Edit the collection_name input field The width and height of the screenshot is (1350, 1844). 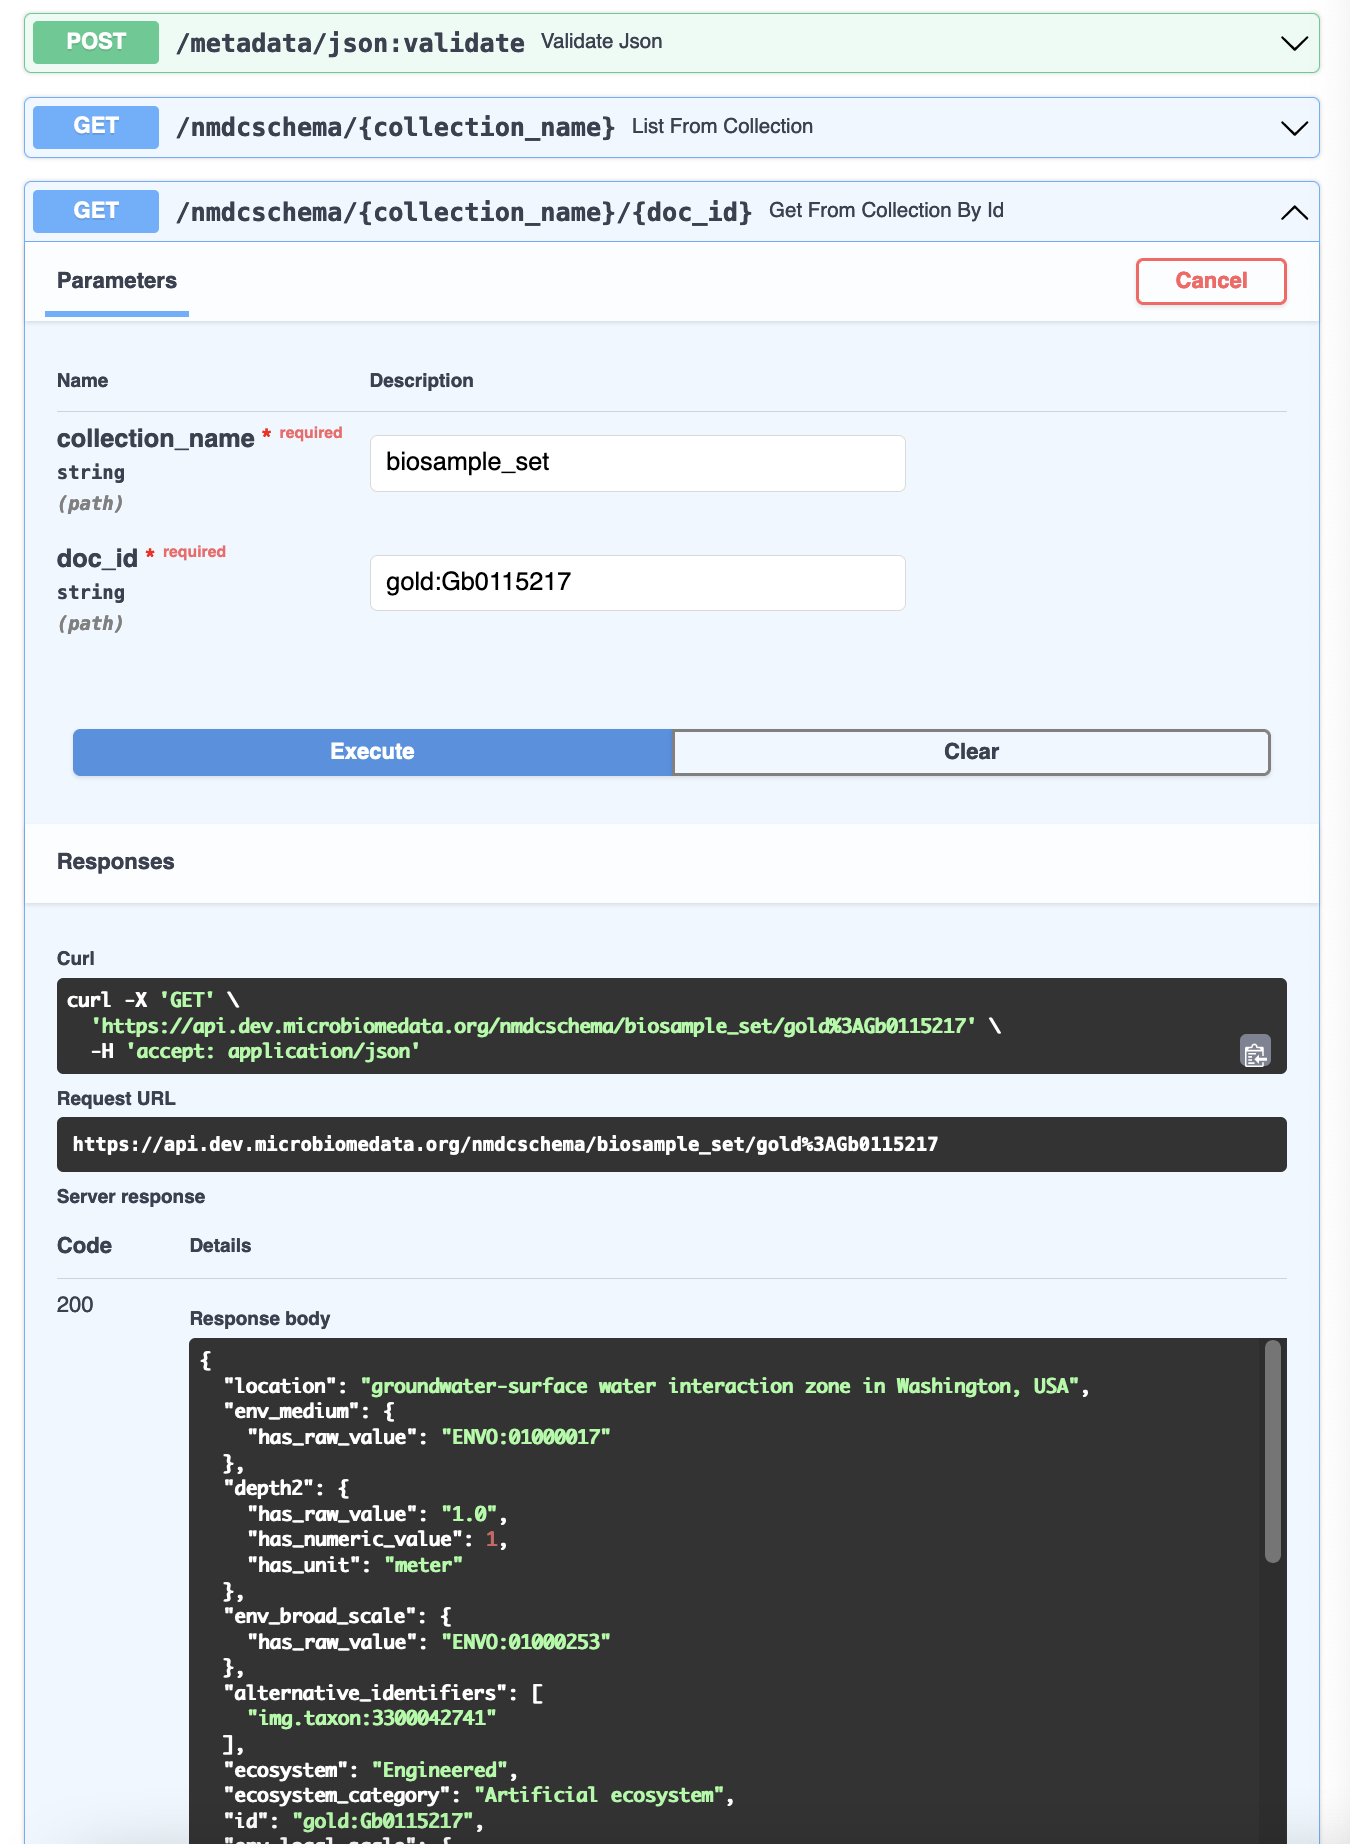(638, 463)
